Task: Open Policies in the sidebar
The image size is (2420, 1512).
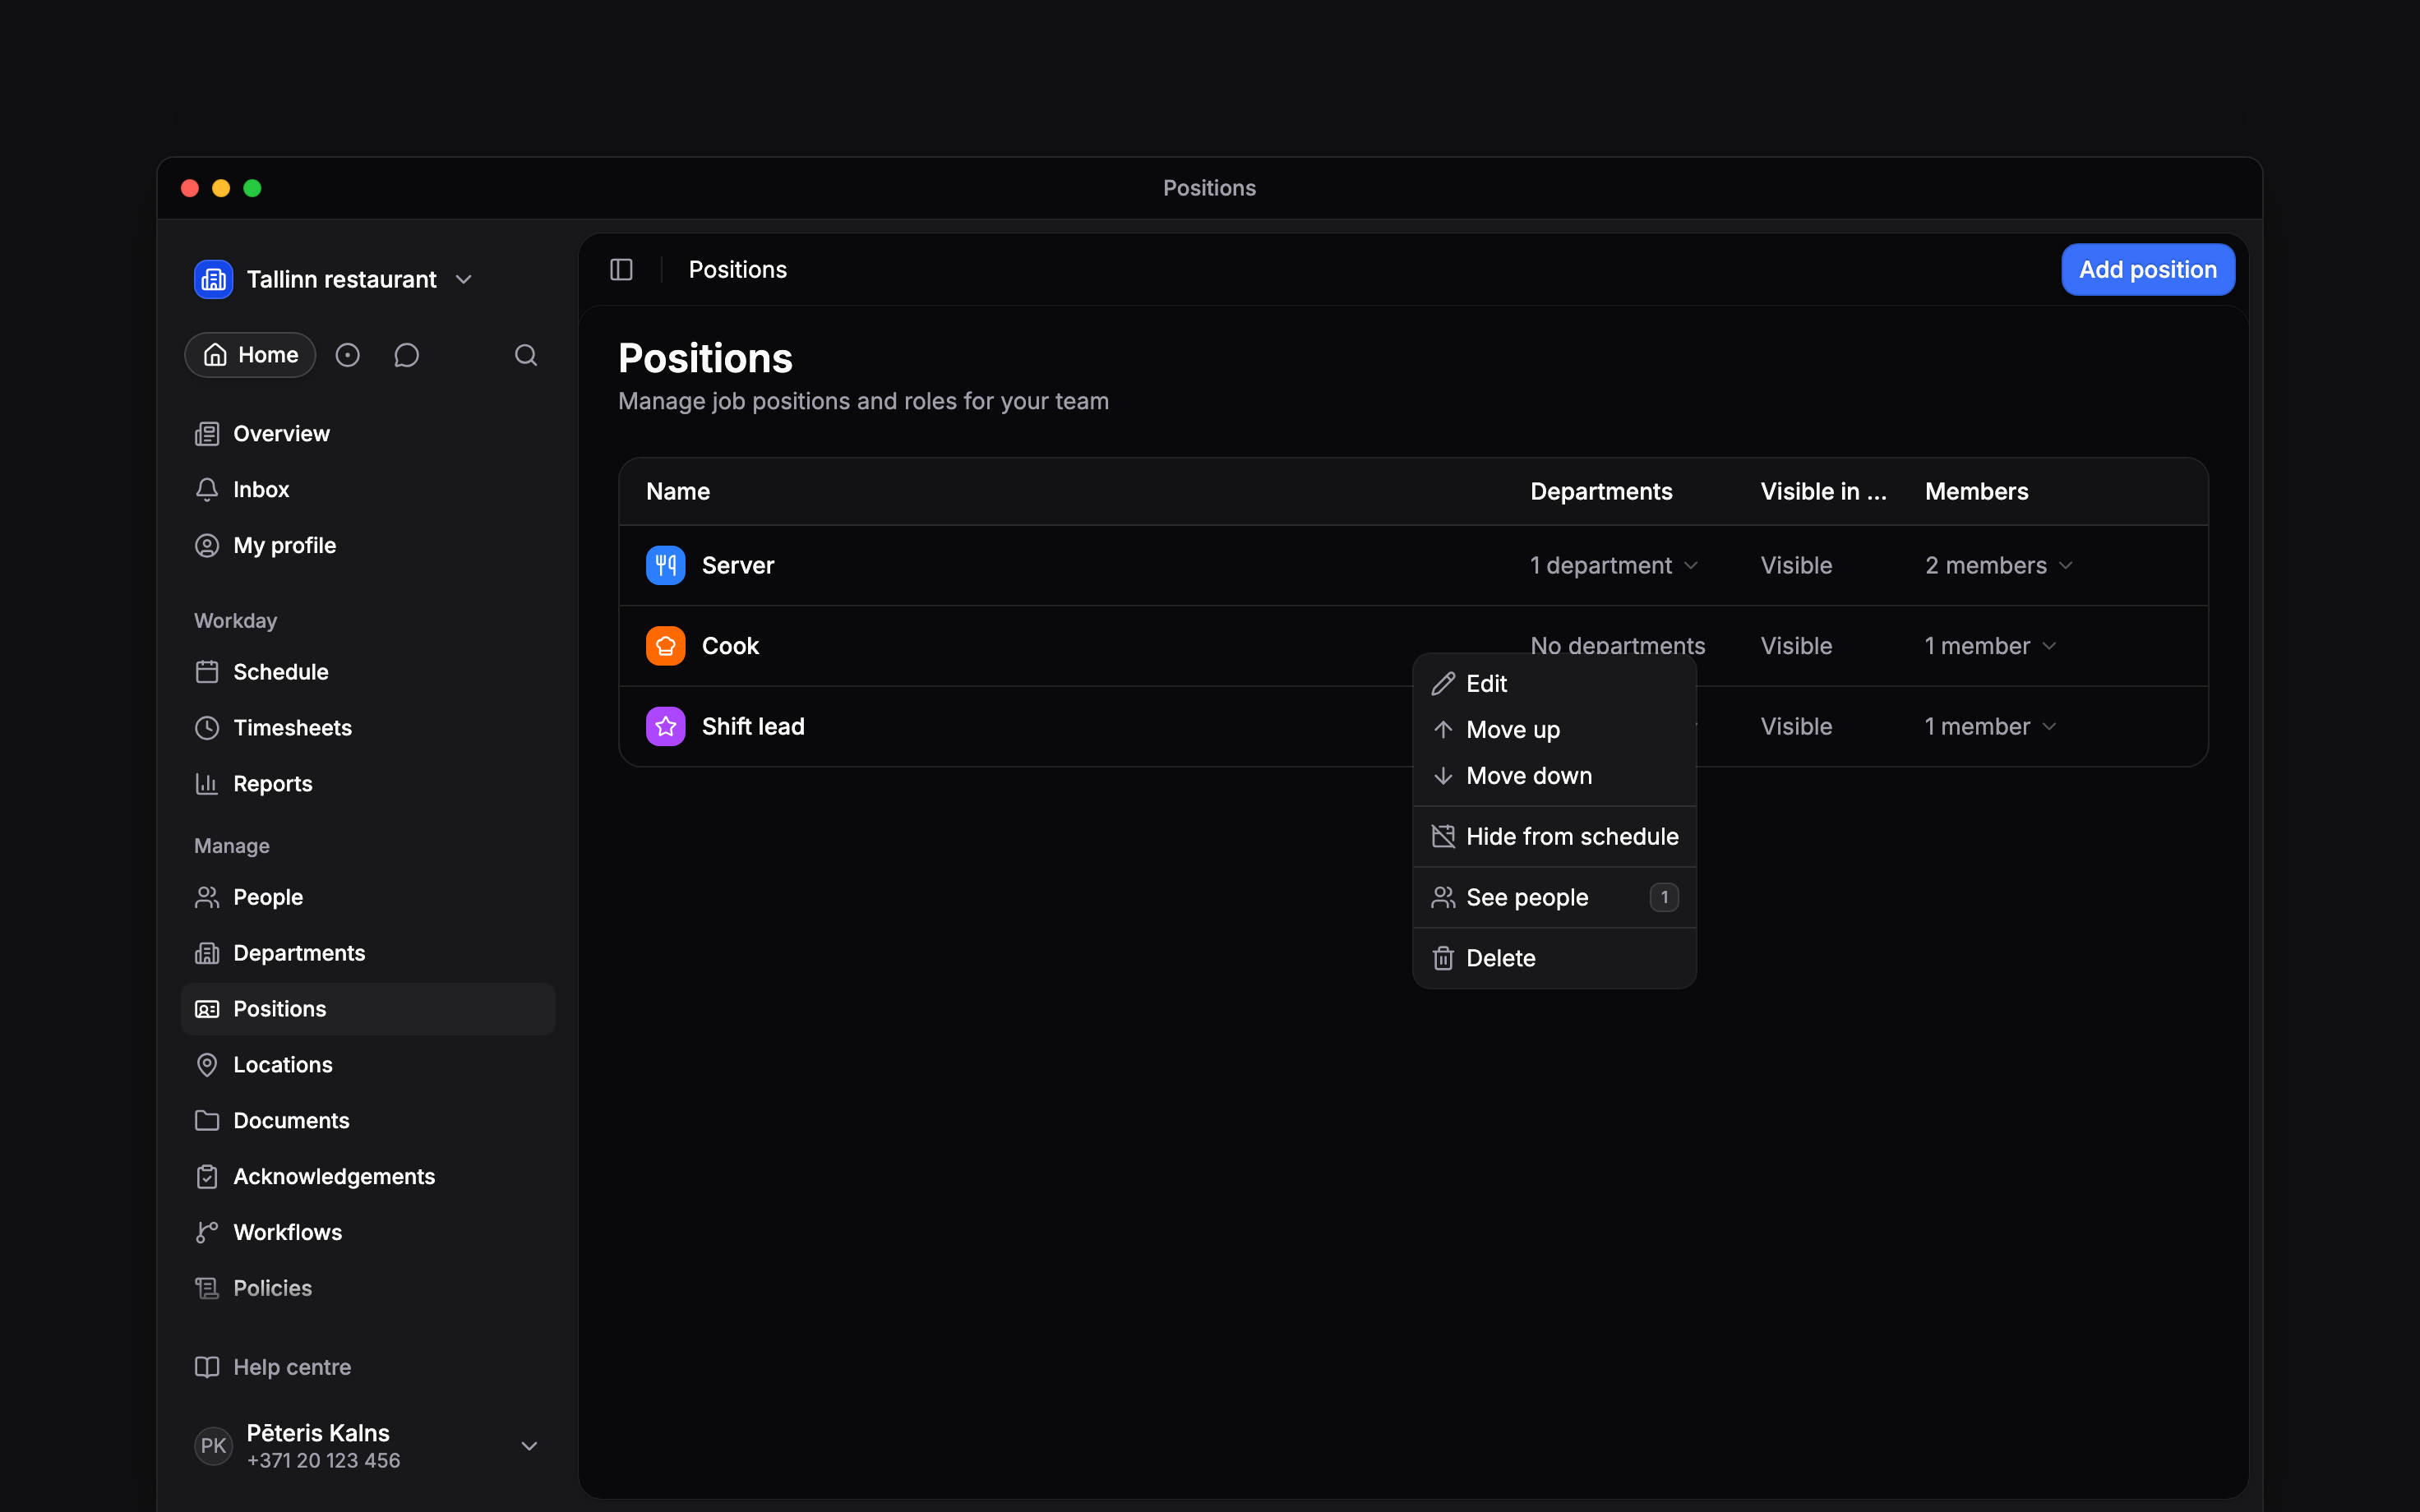Action: point(368,1289)
